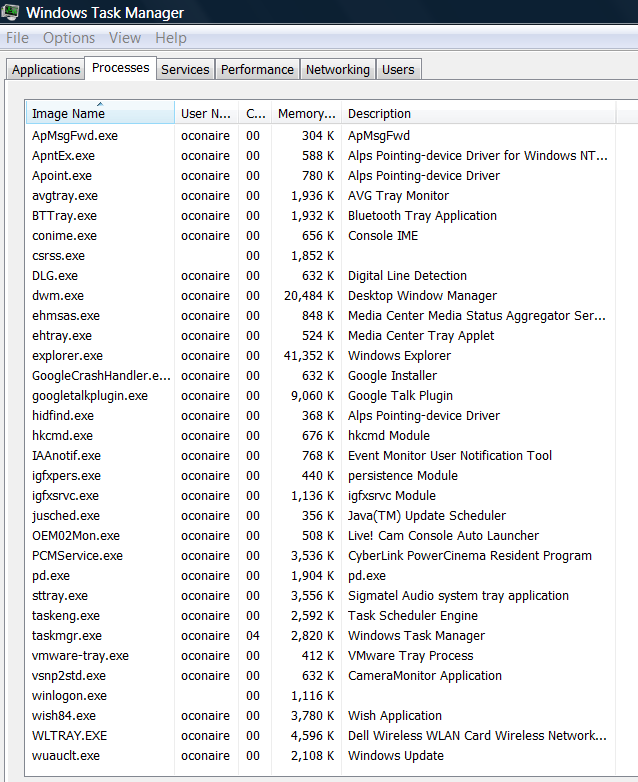
Task: Select the Processes tab
Action: (121, 68)
